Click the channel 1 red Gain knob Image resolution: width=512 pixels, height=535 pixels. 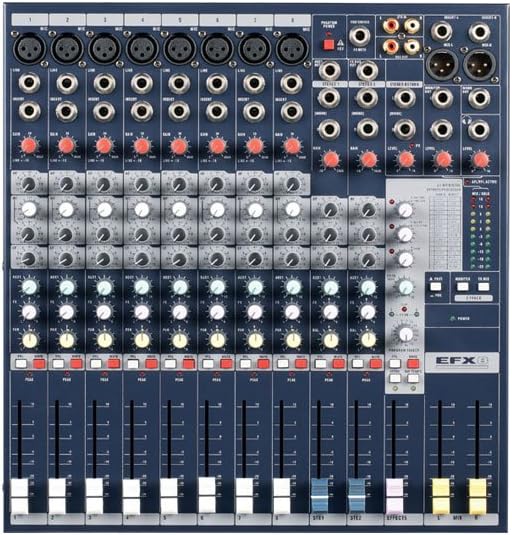click(29, 146)
